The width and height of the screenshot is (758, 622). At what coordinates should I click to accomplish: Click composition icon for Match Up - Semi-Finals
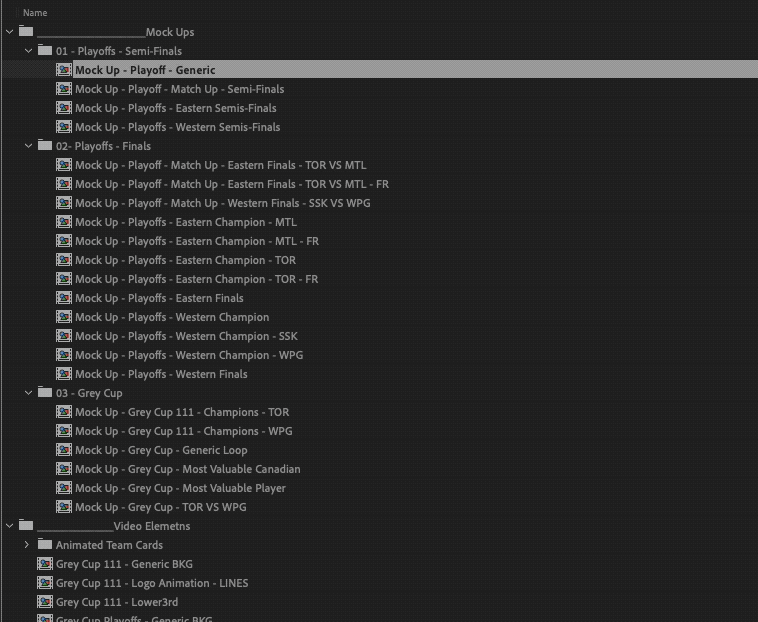64,89
